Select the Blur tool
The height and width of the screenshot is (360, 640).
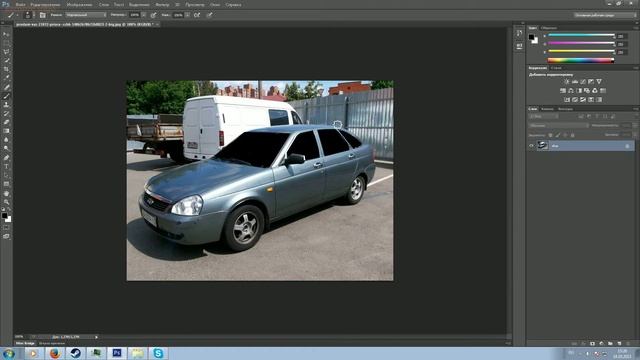[6, 140]
